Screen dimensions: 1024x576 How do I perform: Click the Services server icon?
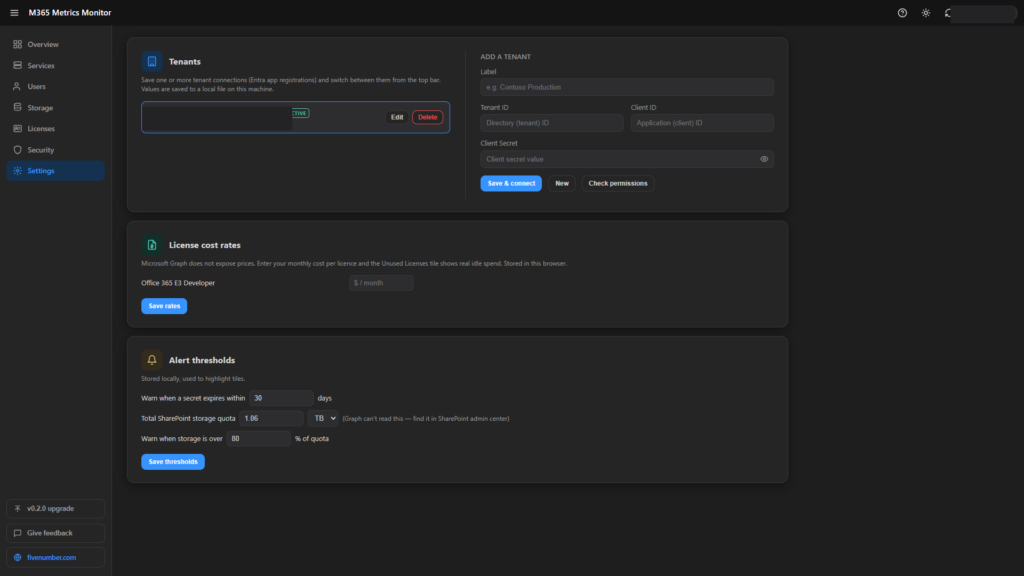[18, 65]
